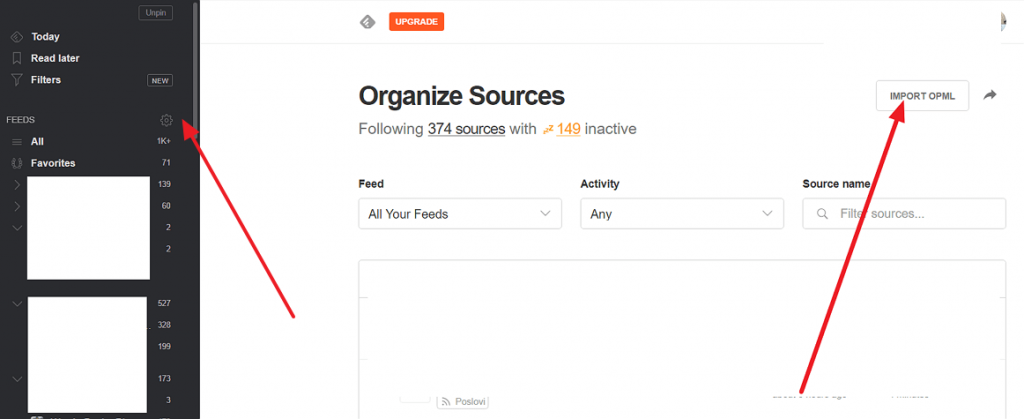This screenshot has height=419, width=1024.
Task: Open the 374 sources link
Action: pyautogui.click(x=466, y=129)
